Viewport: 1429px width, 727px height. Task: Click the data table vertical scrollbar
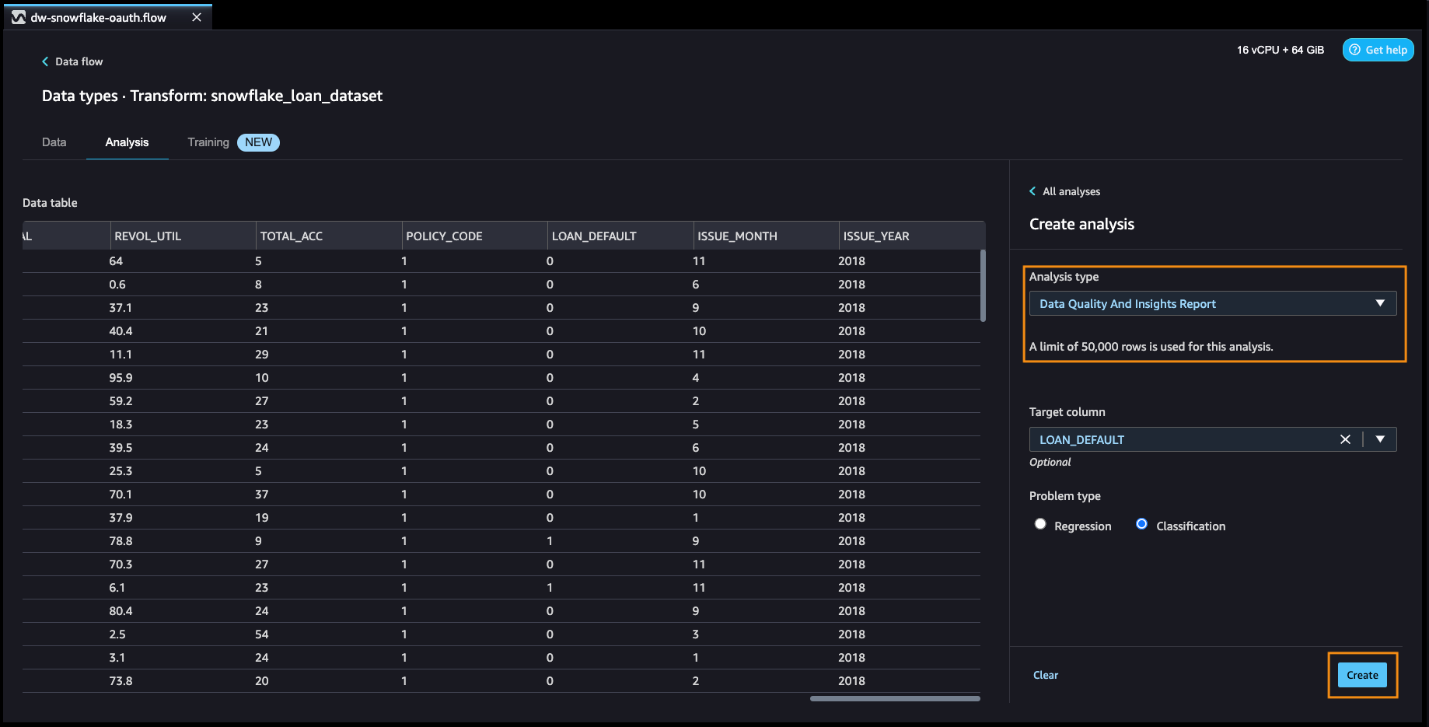coord(984,285)
